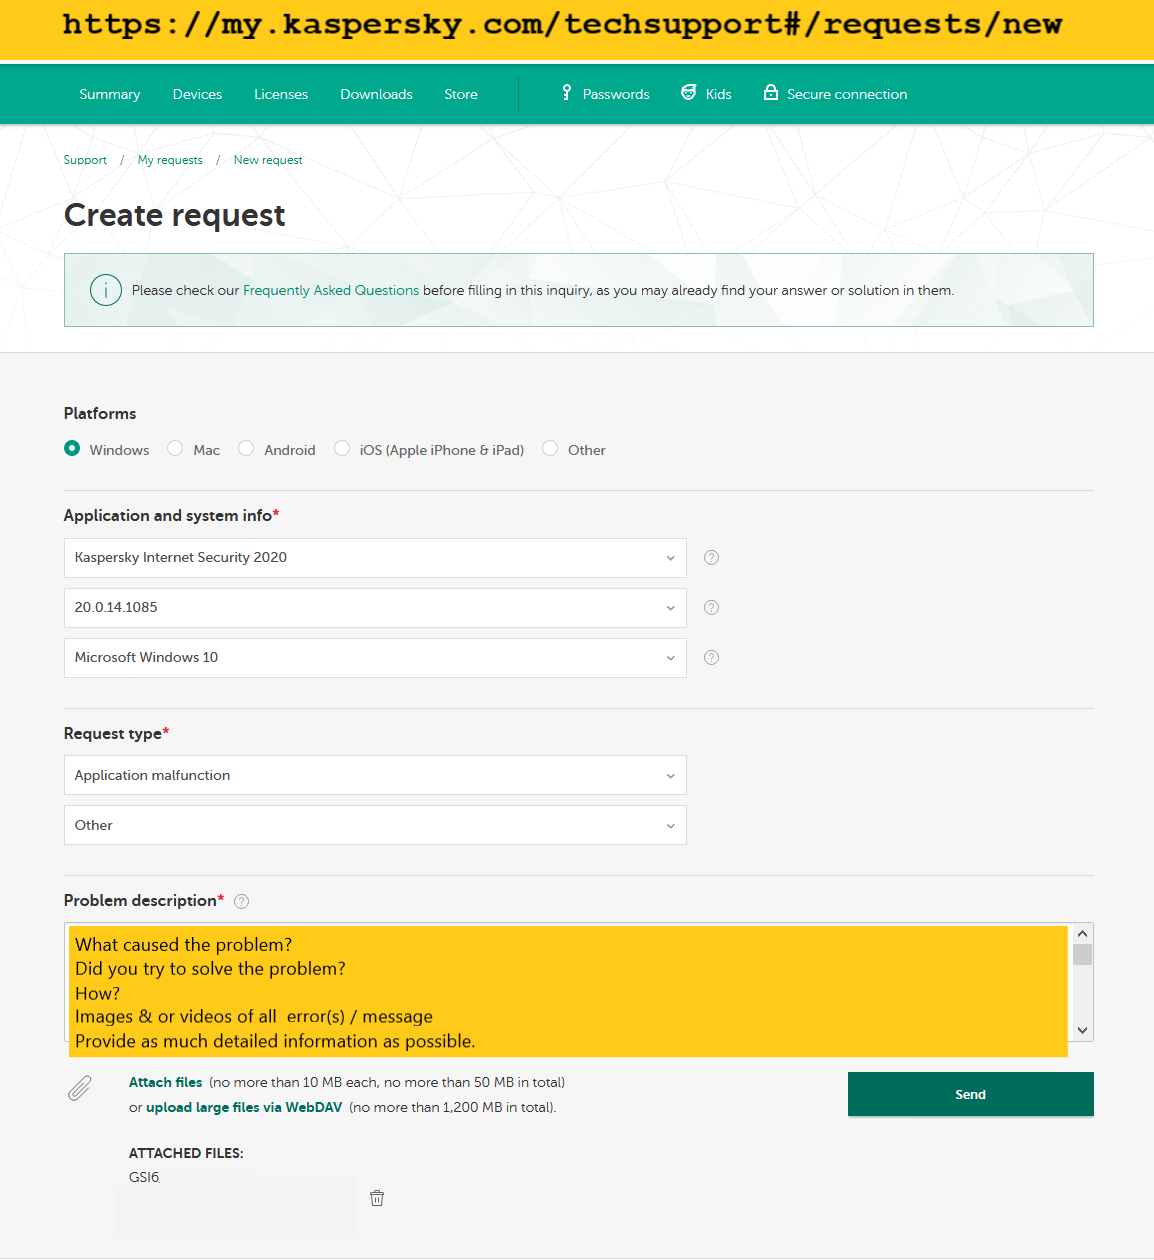1154x1260 pixels.
Task: Click the New request breadcrumb link
Action: [x=268, y=160]
